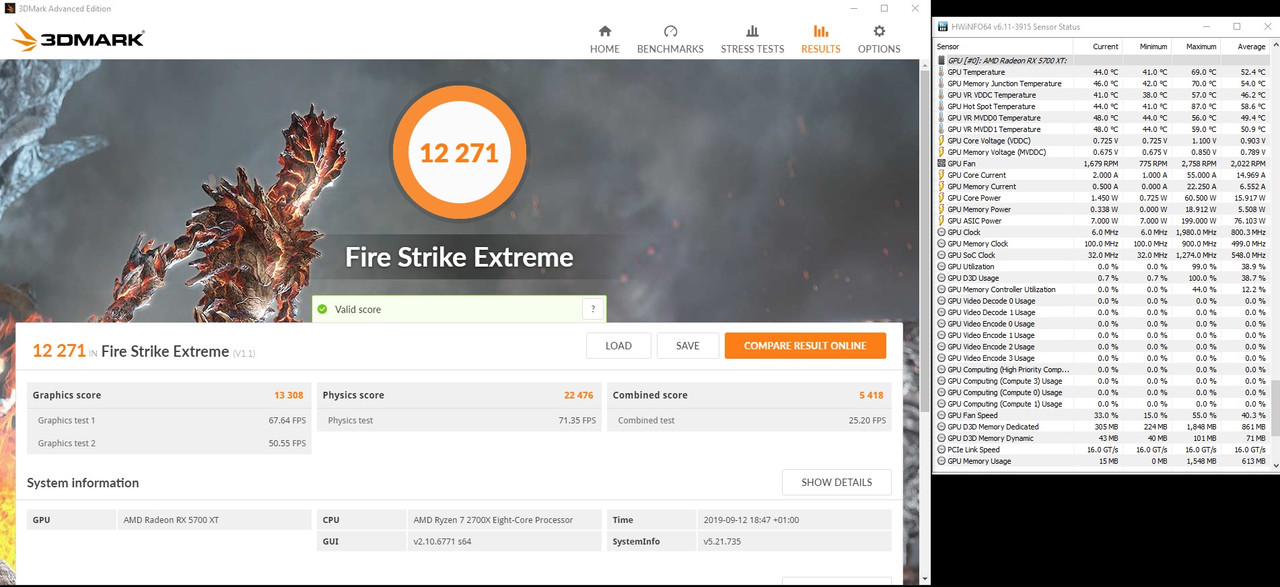1280x587 pixels.
Task: Select the GPU D3D Memory Dedicated row
Action: pyautogui.click(x=1102, y=427)
